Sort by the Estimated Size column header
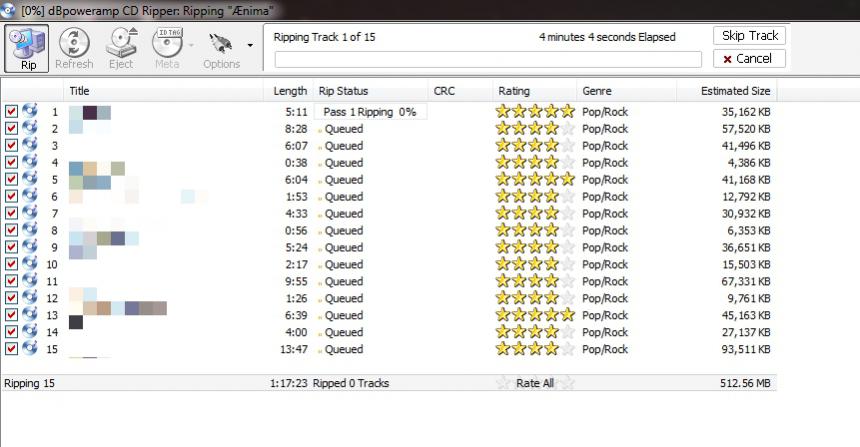Screen dimensions: 860x447 (738, 91)
